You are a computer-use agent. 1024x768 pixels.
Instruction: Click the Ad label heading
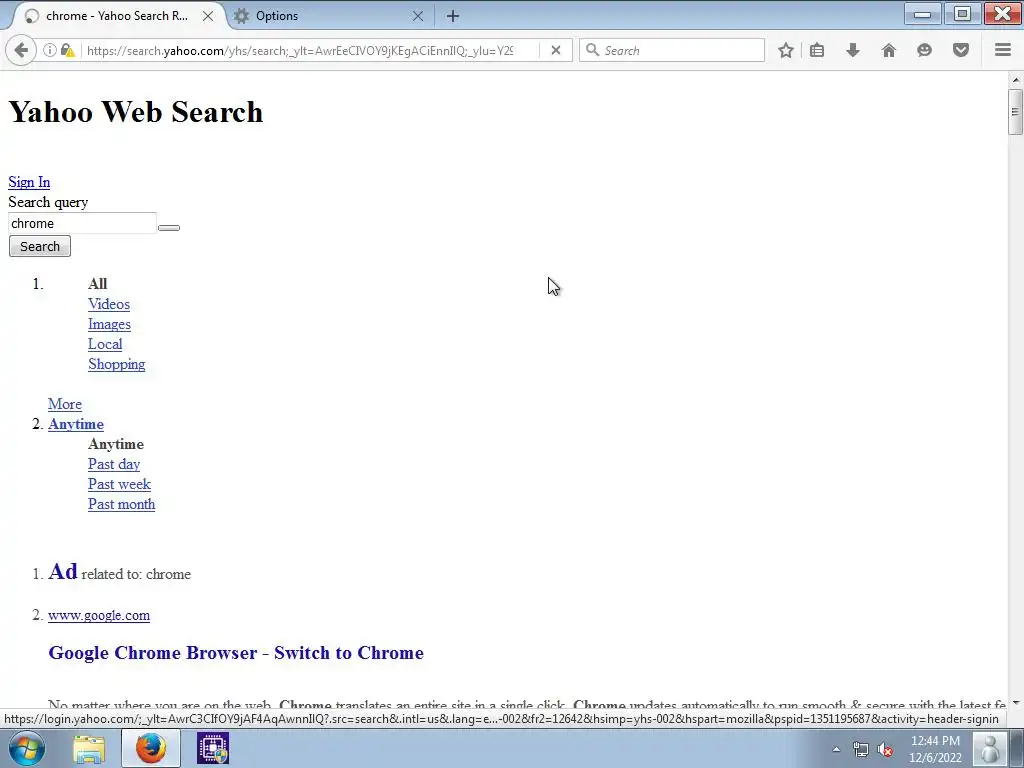click(x=63, y=572)
